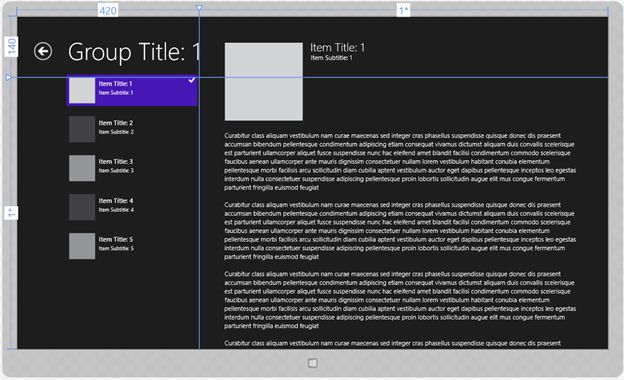624x380 pixels.
Task: Click the thumbnail beside Item Title: 3
Action: [x=82, y=168]
